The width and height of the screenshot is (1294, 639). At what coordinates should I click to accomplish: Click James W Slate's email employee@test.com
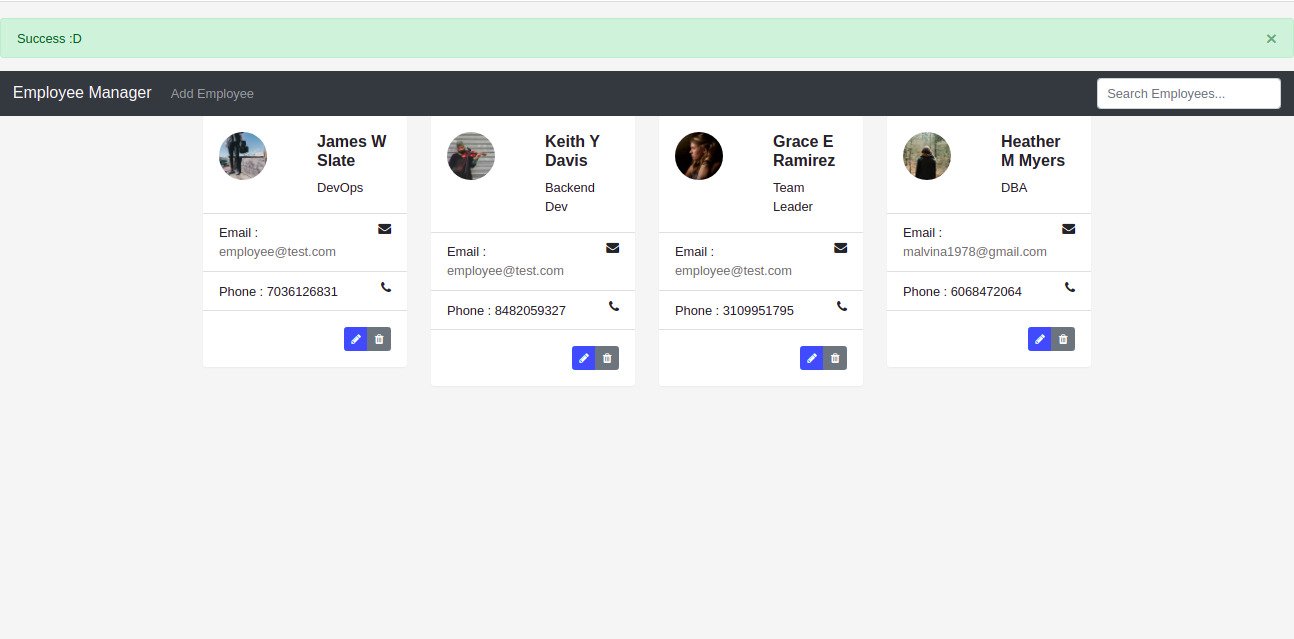pos(277,252)
